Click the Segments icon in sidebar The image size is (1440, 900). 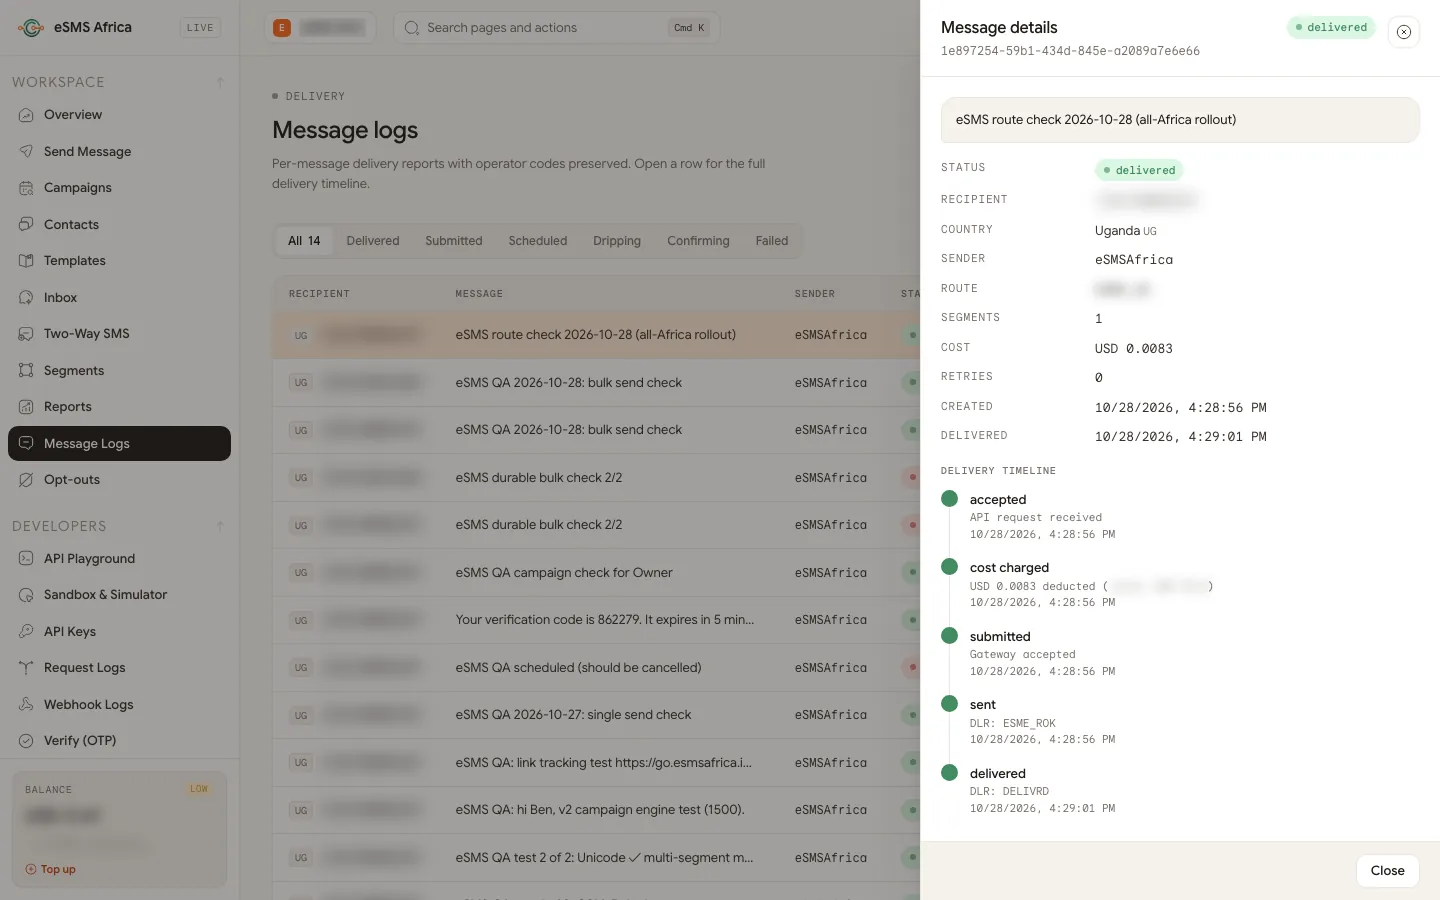pos(26,371)
